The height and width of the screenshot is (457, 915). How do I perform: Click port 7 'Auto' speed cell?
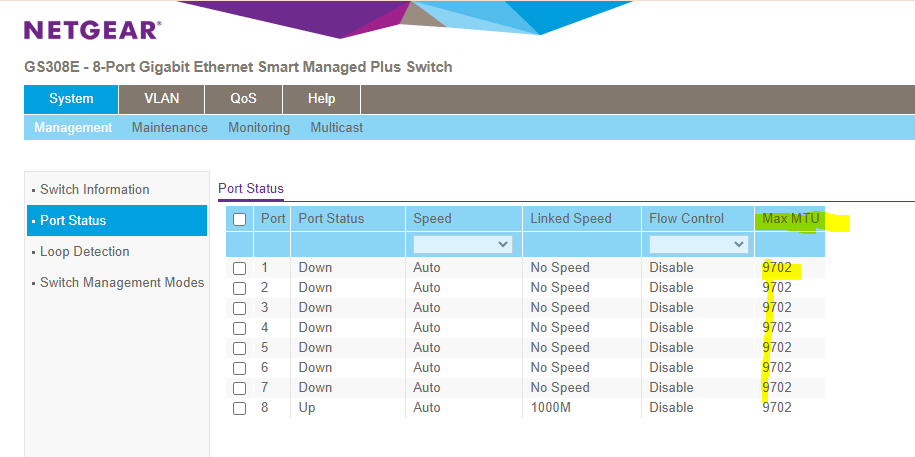point(427,388)
